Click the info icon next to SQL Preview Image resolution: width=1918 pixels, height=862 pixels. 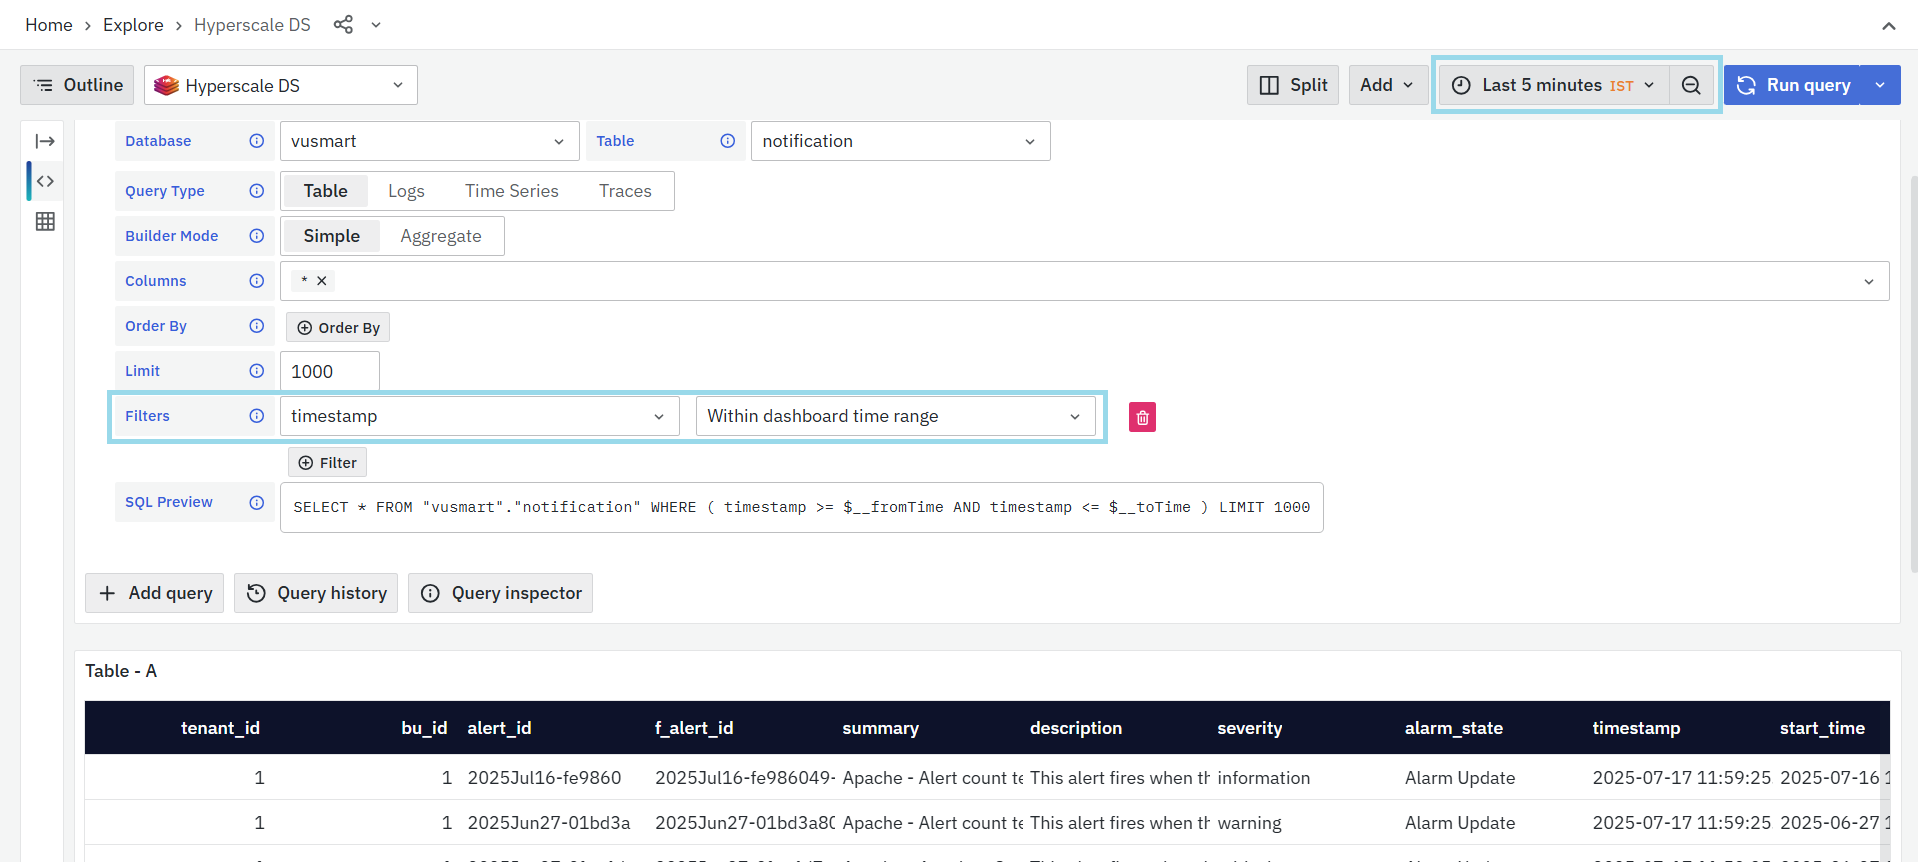(x=257, y=503)
